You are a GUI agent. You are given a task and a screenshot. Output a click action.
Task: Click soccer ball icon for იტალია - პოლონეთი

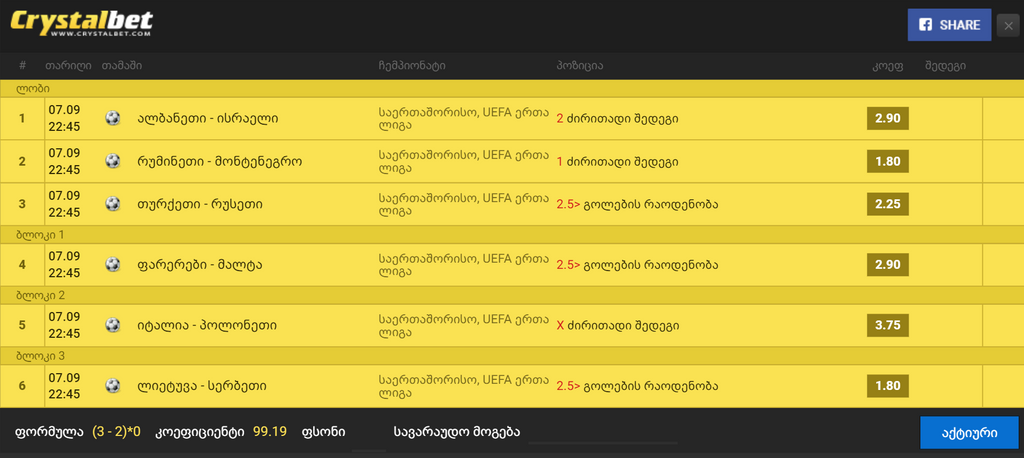(x=113, y=325)
